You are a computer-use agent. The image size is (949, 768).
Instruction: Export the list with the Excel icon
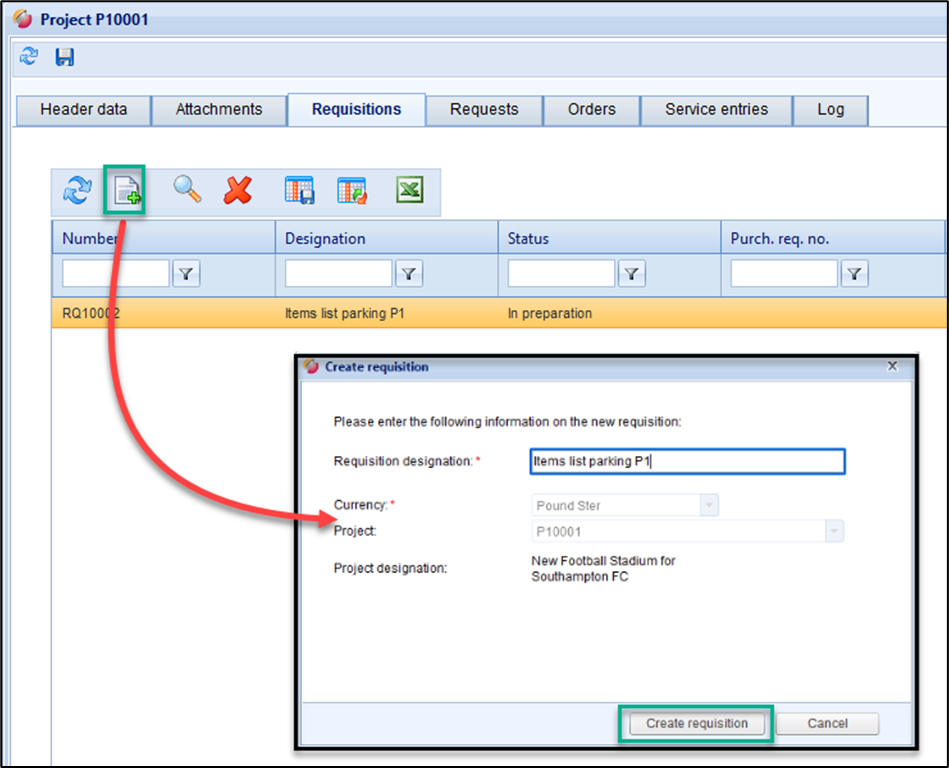(410, 189)
